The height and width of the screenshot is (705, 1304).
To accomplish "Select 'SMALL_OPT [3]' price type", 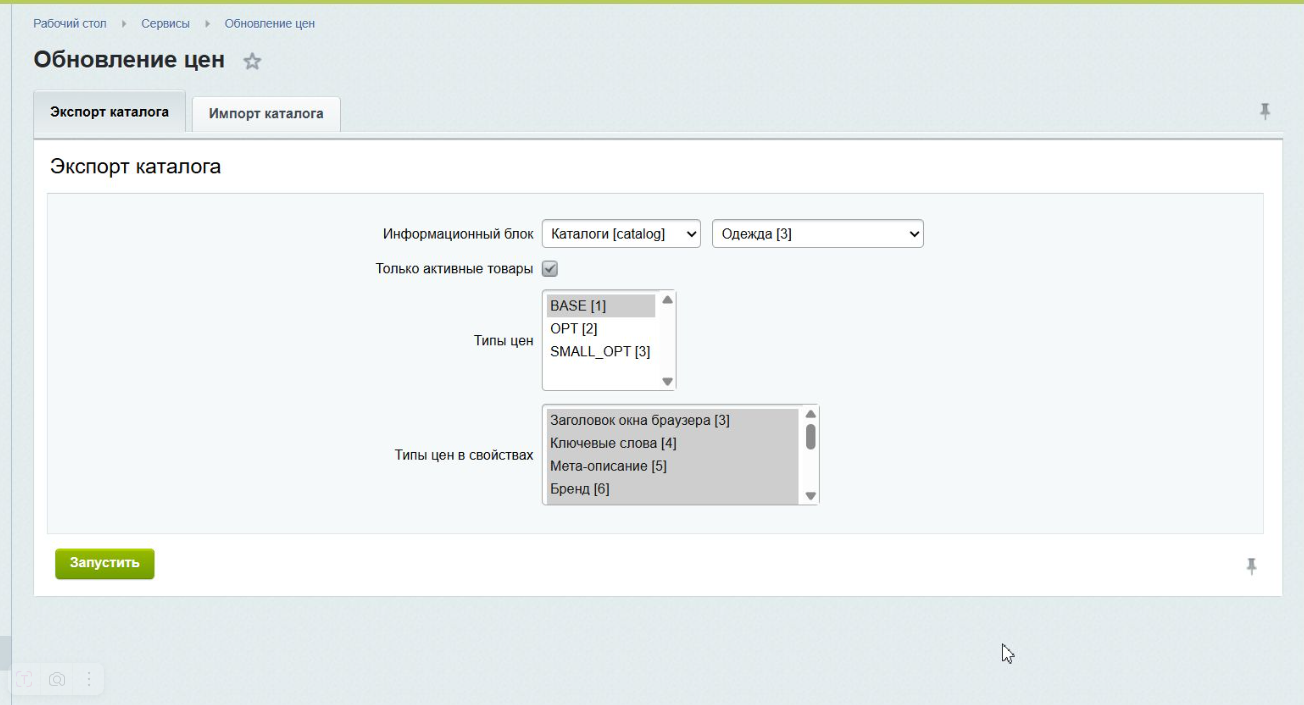I will pyautogui.click(x=600, y=351).
